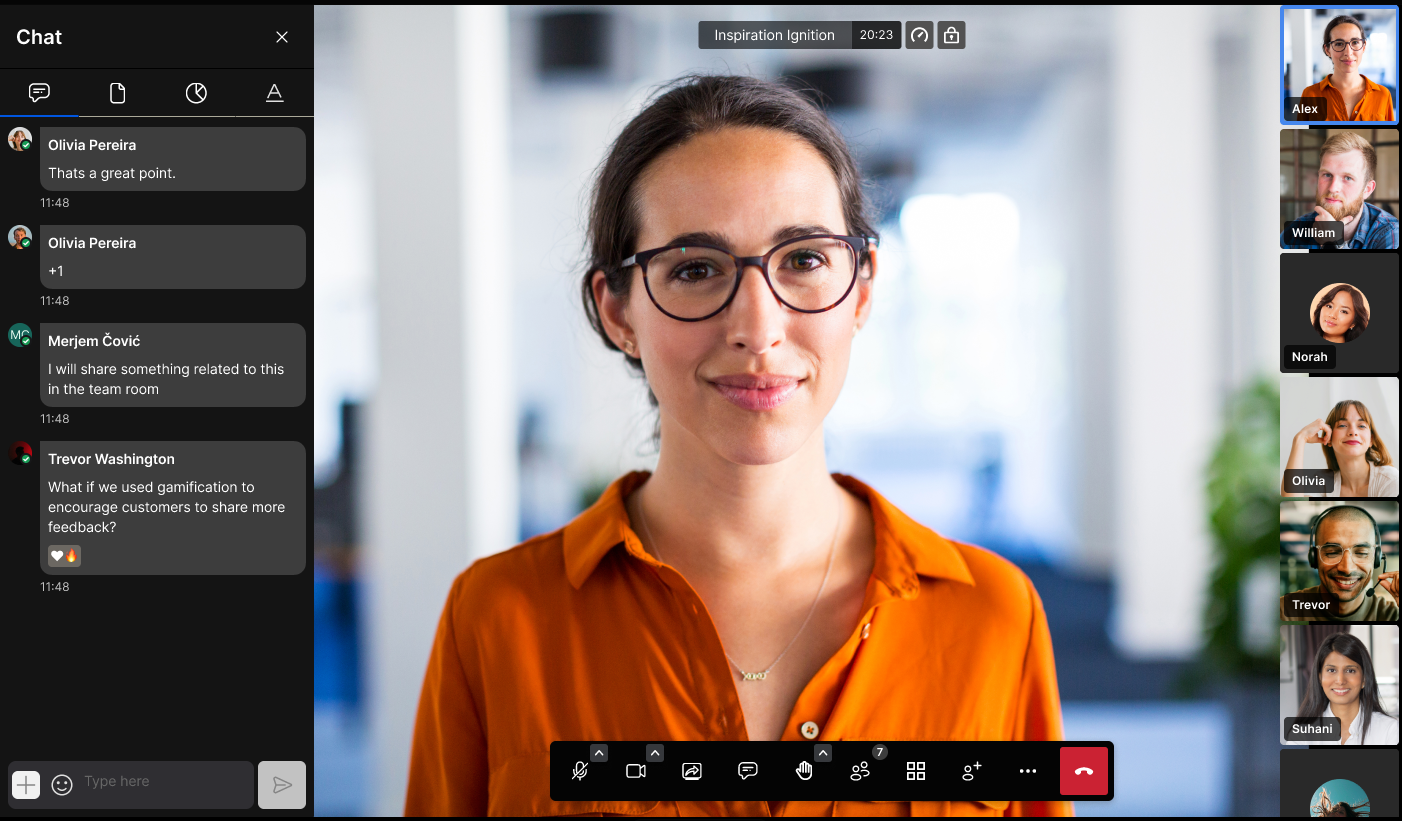Click 11:48 timestamp under Merjem Čović's message
Image resolution: width=1402 pixels, height=821 pixels.
click(x=55, y=419)
